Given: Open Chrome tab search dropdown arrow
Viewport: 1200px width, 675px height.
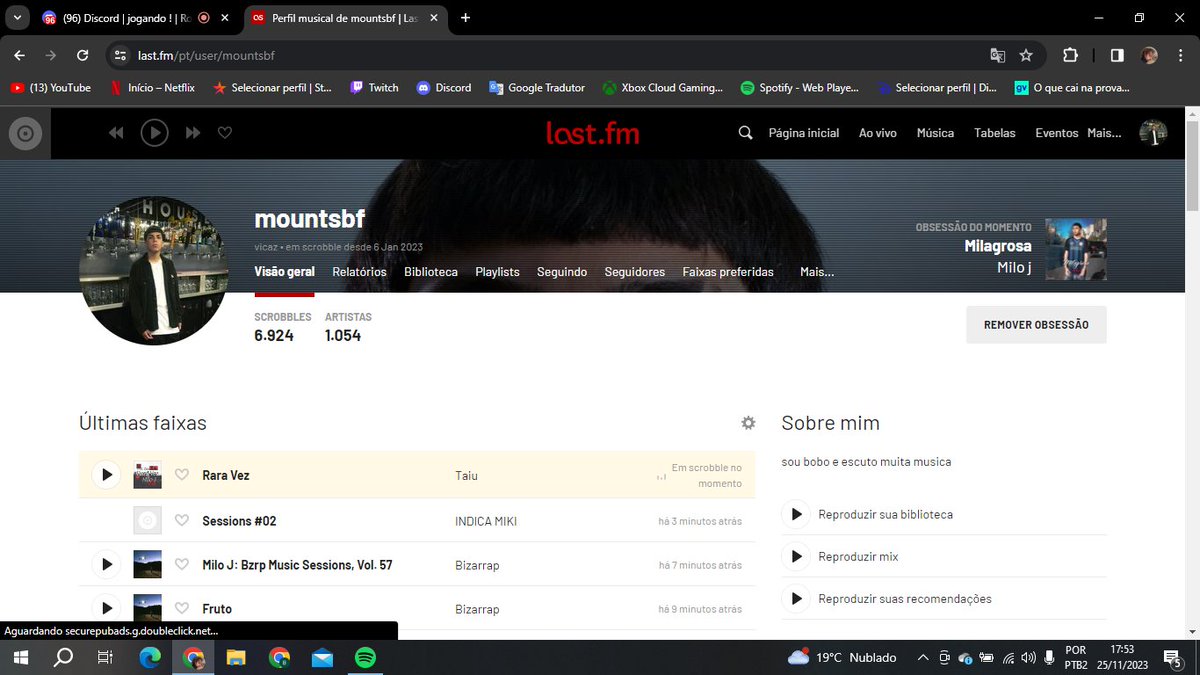Looking at the screenshot, I should [15, 18].
